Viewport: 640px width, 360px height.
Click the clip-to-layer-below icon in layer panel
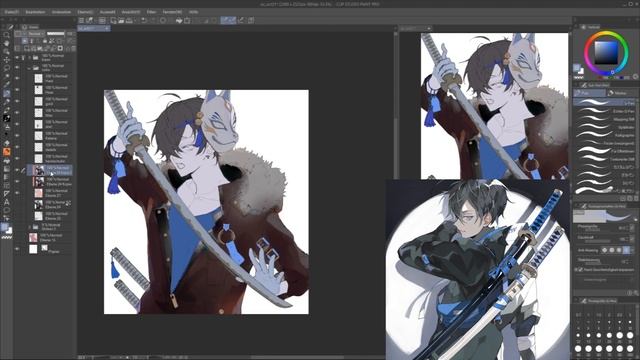pos(25,41)
